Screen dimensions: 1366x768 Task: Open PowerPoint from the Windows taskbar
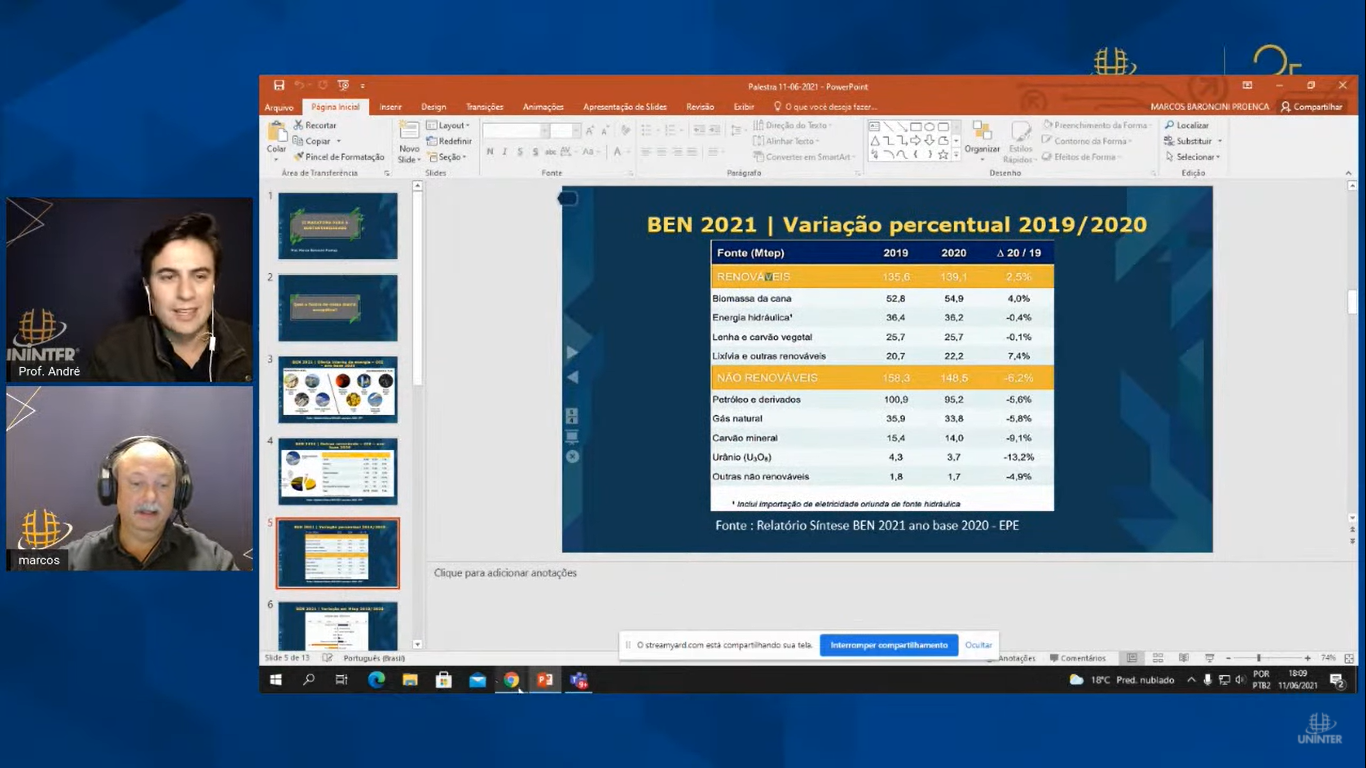click(545, 680)
